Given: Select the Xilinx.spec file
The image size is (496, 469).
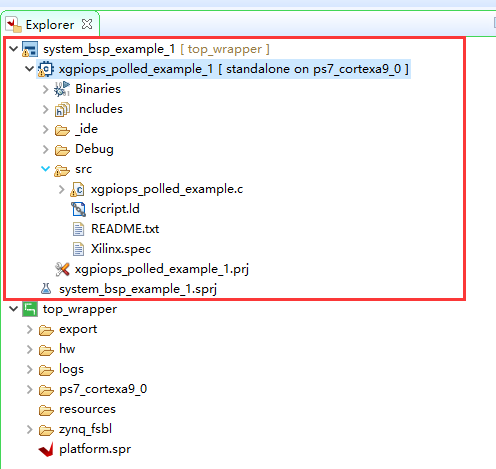Looking at the screenshot, I should pos(121,249).
